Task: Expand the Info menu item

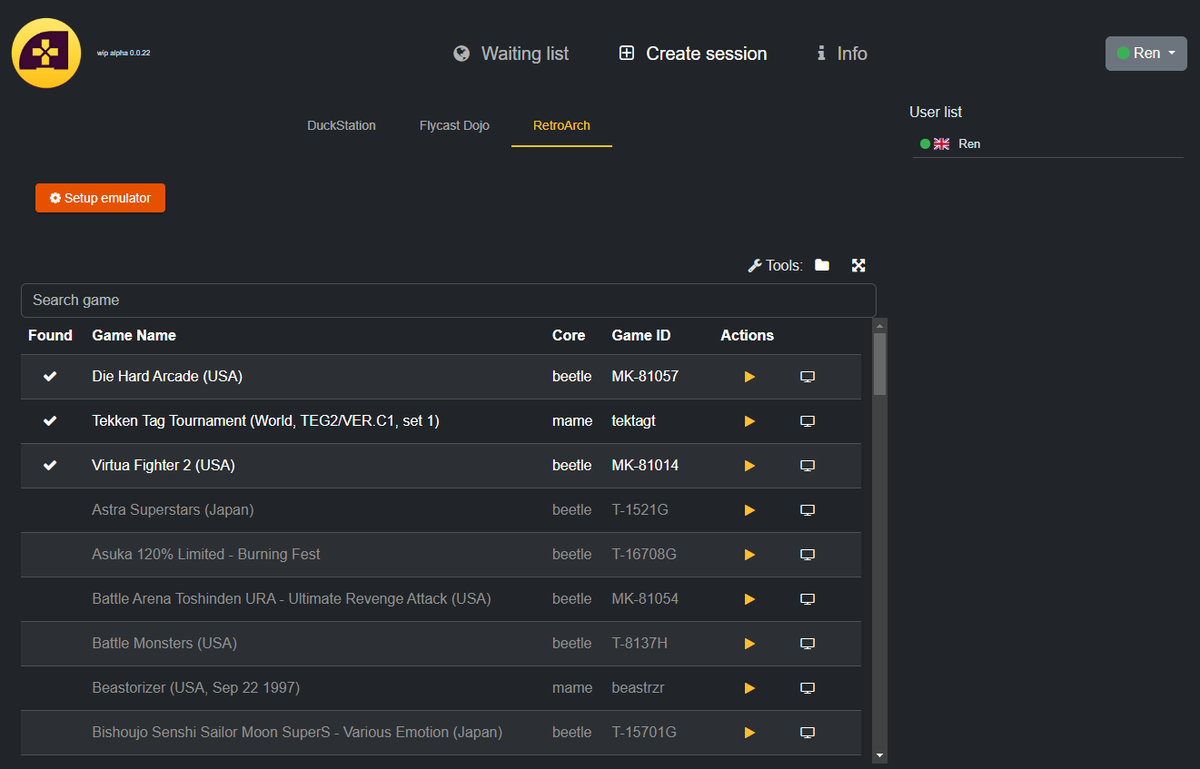Action: [x=841, y=53]
